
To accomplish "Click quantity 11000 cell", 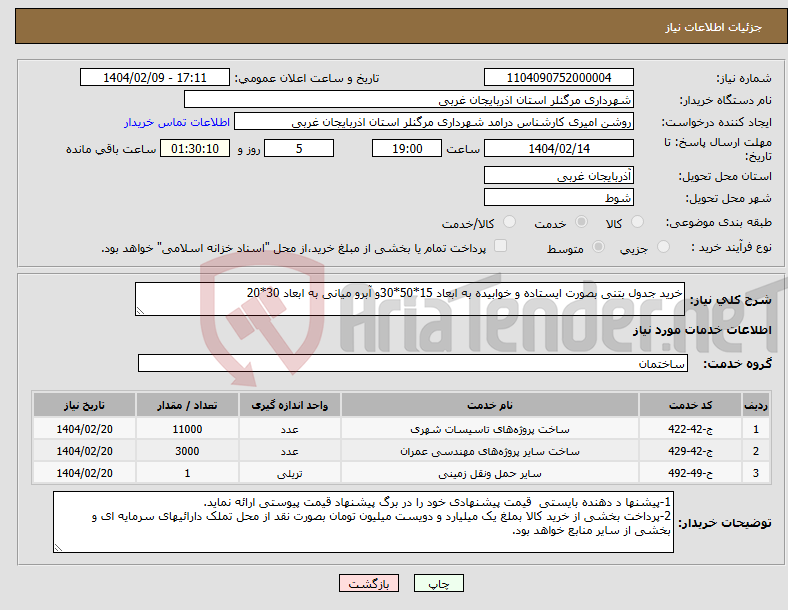I will [x=187, y=429].
